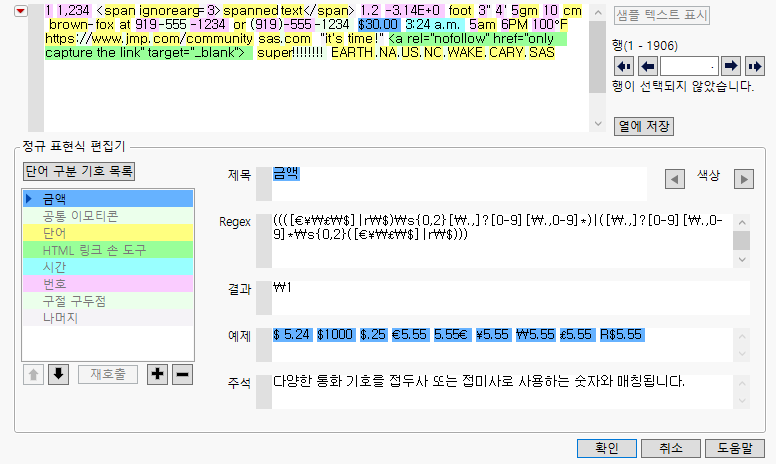Viewport: 776px width, 464px height.
Task: Switch to previous color with left arrow
Action: pos(675,179)
